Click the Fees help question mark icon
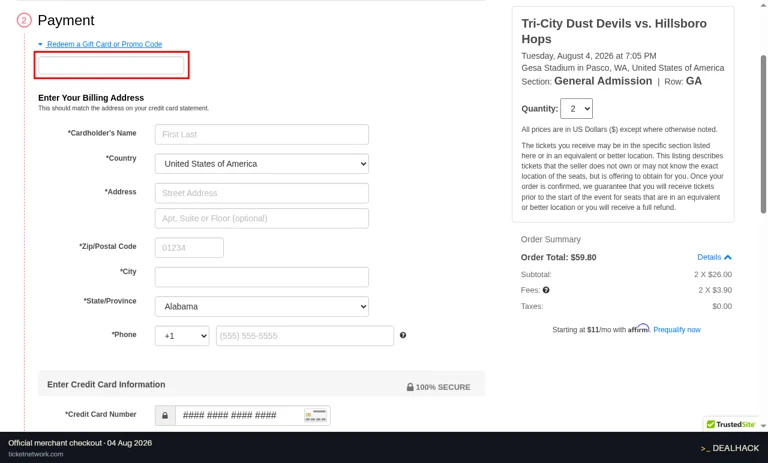768x463 pixels. tap(546, 290)
